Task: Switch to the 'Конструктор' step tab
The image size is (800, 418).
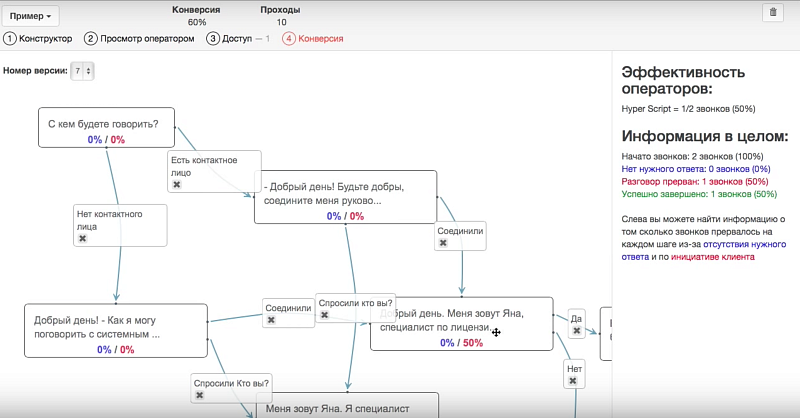Action: [38, 39]
